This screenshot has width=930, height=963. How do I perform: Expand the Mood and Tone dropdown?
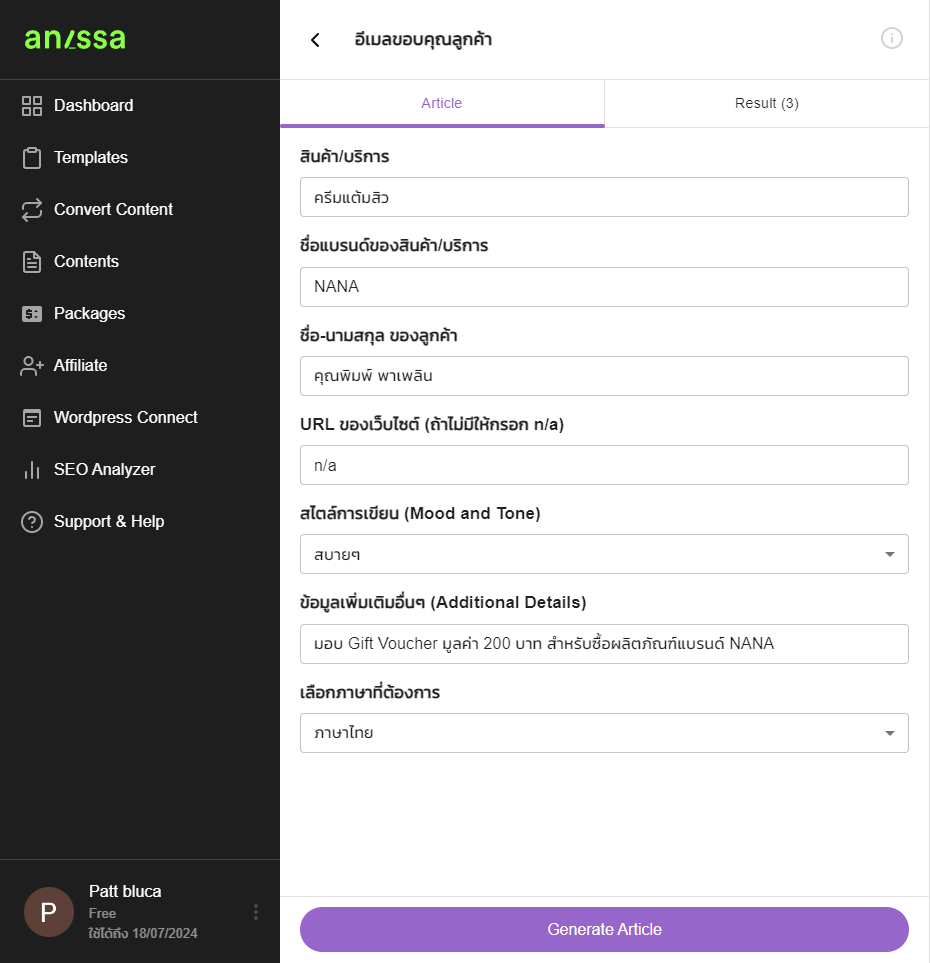(604, 554)
